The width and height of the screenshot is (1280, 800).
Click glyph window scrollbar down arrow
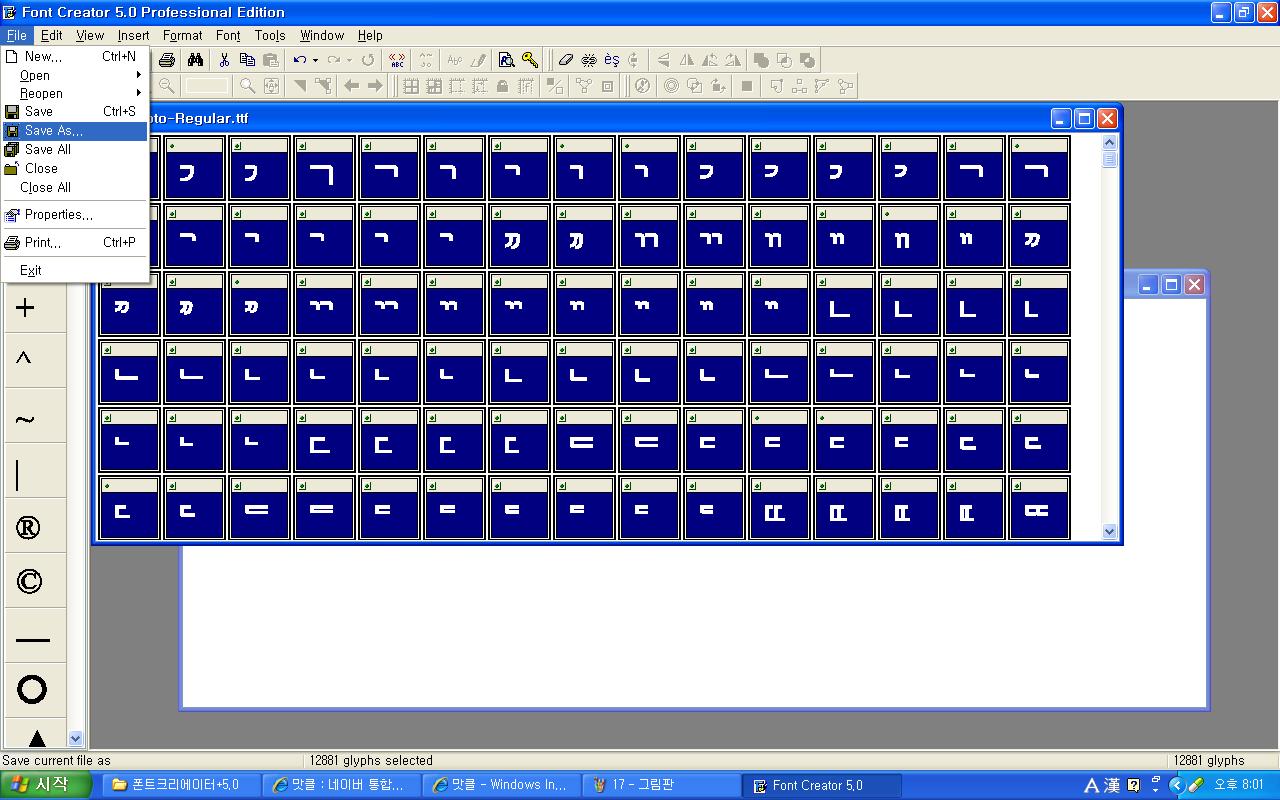point(1109,532)
